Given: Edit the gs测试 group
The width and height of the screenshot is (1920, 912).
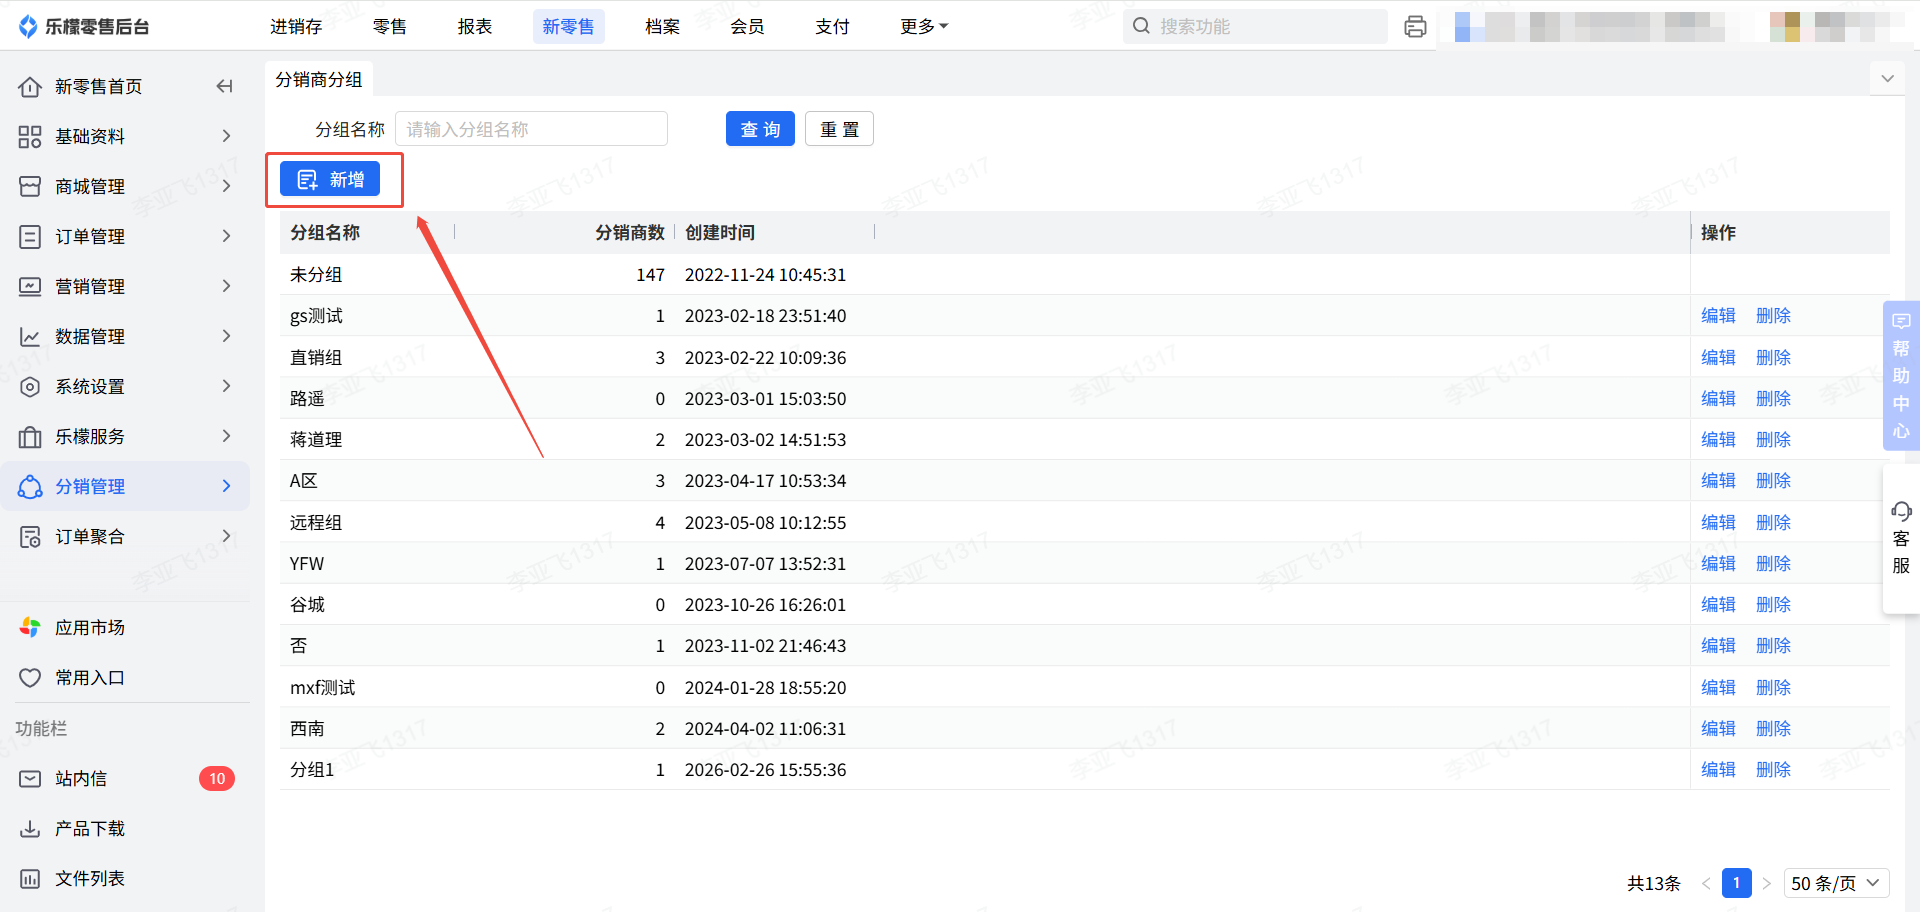Looking at the screenshot, I should (x=1718, y=316).
